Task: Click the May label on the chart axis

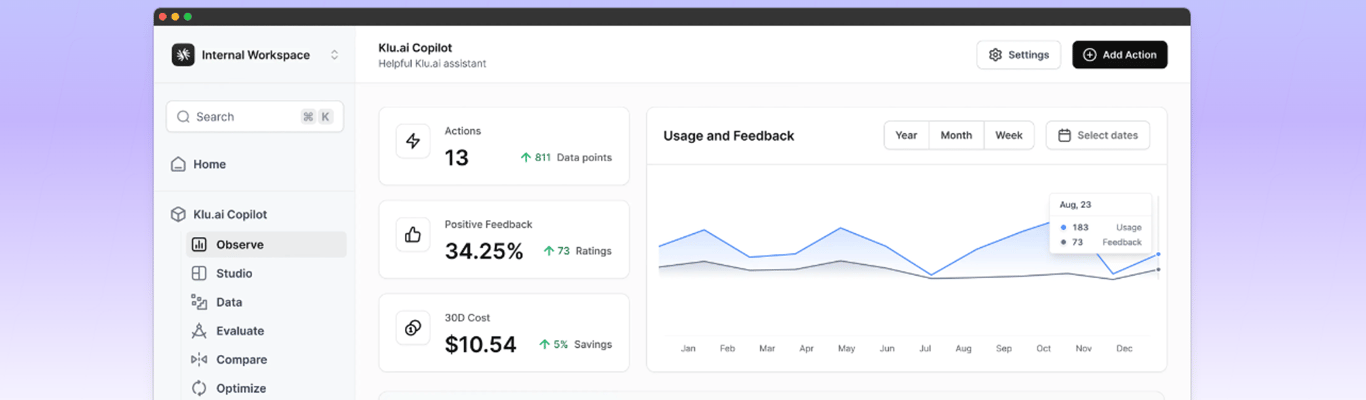Action: [x=846, y=349]
